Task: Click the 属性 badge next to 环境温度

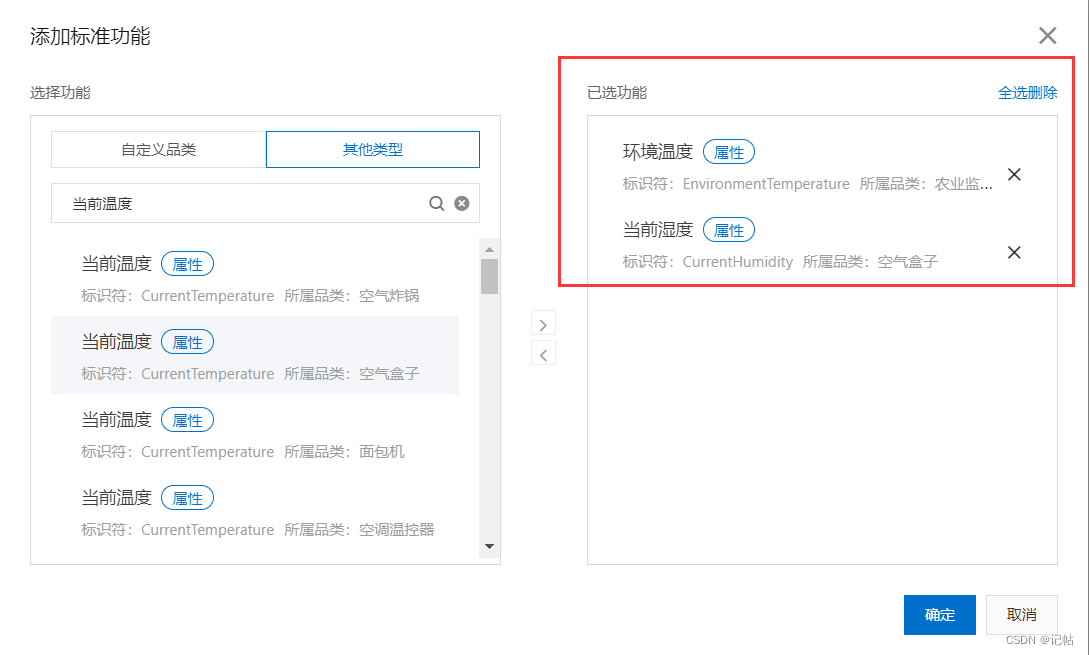Action: [x=729, y=151]
